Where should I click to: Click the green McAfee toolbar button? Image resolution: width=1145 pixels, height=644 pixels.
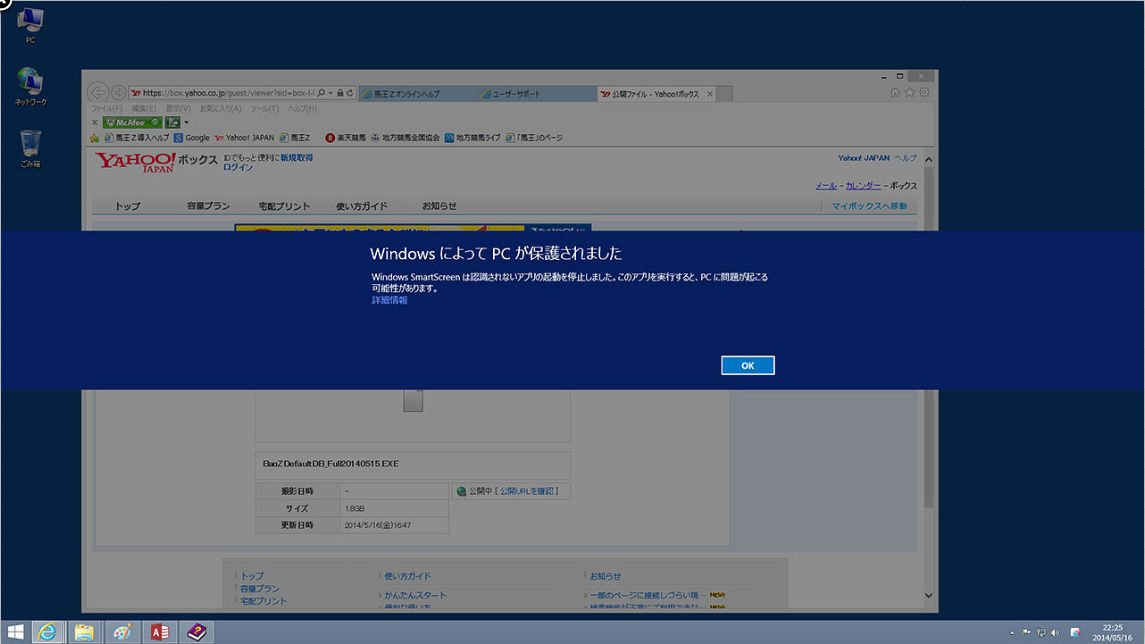pos(132,122)
